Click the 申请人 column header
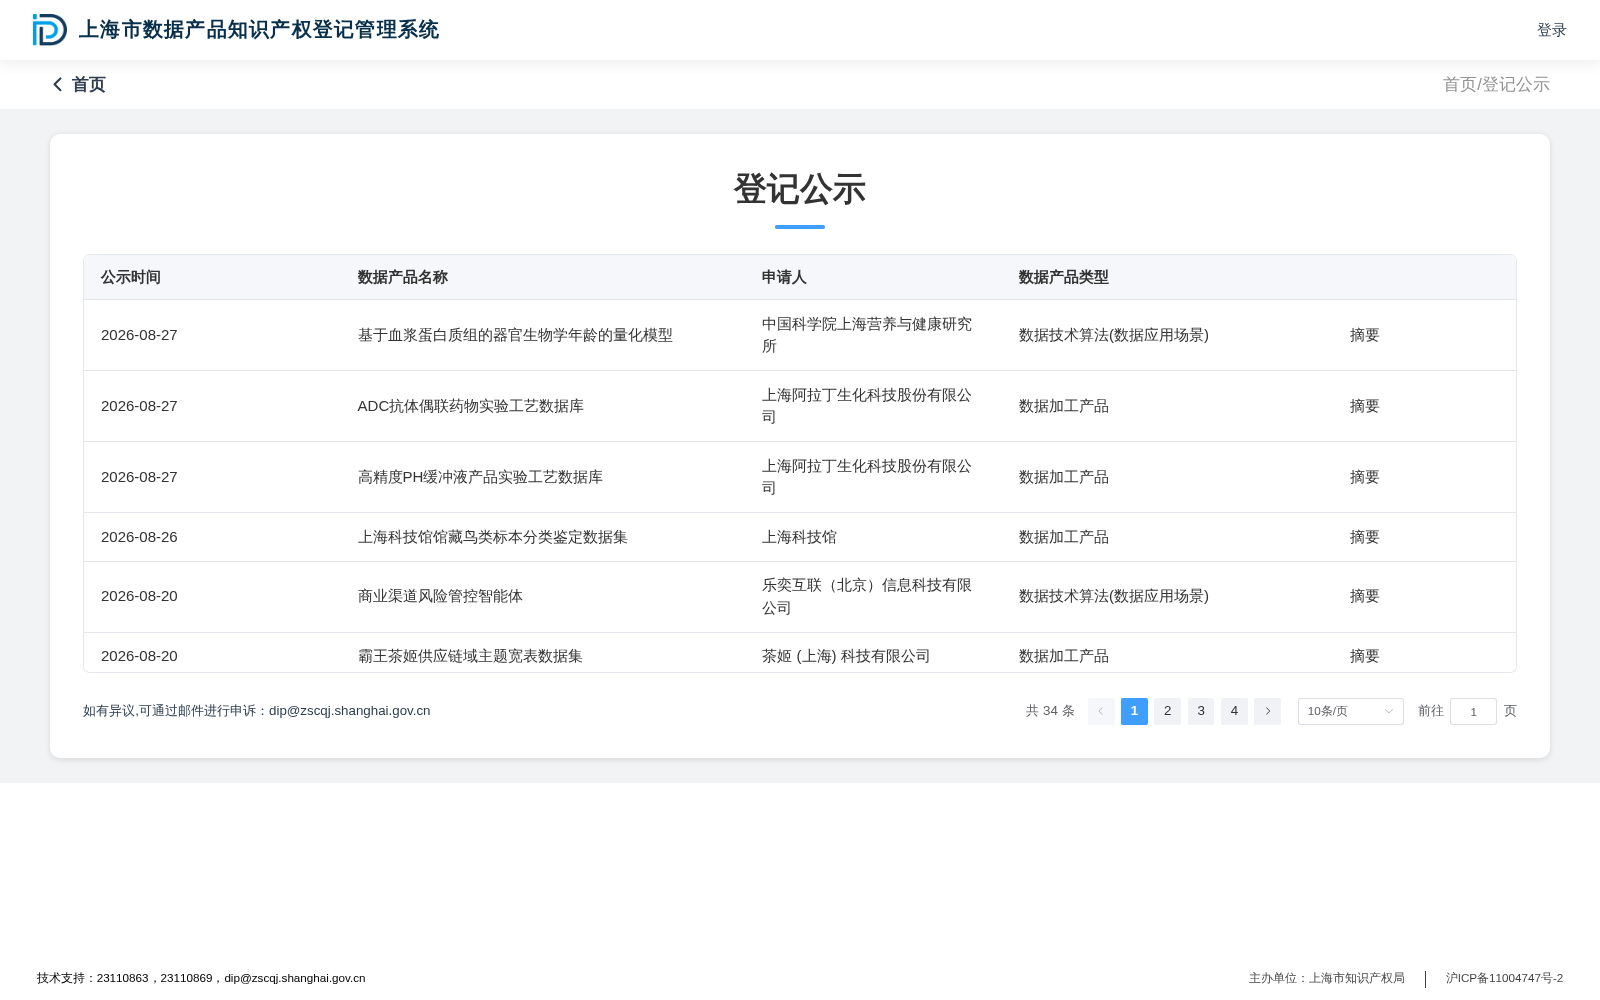 pyautogui.click(x=784, y=277)
